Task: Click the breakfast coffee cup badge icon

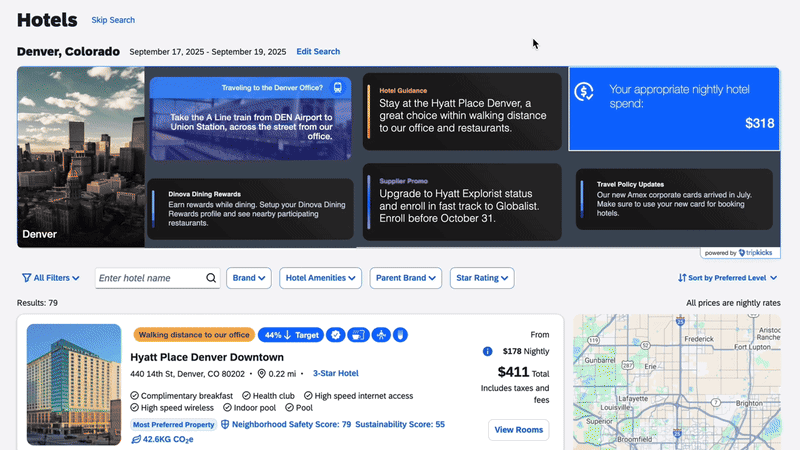Action: click(x=358, y=335)
